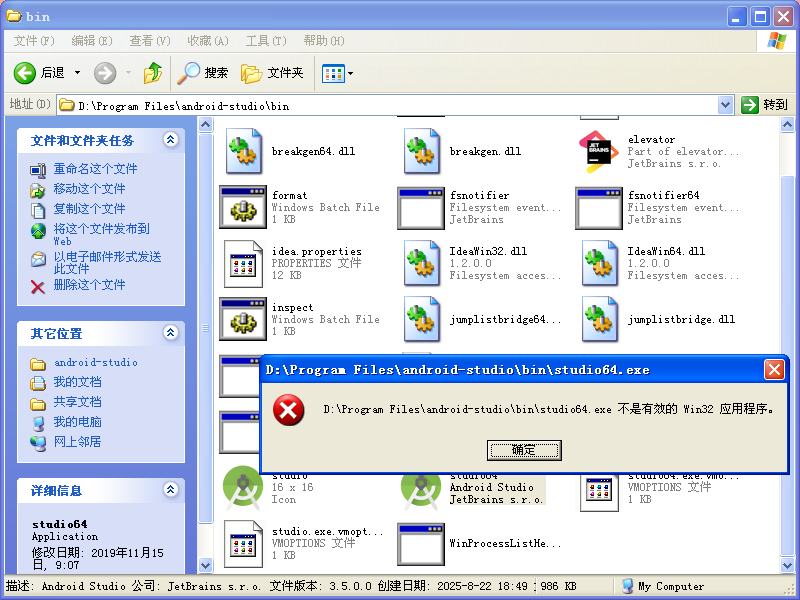Collapse the 其它位置 panel
Viewport: 800px width, 600px height.
click(170, 333)
